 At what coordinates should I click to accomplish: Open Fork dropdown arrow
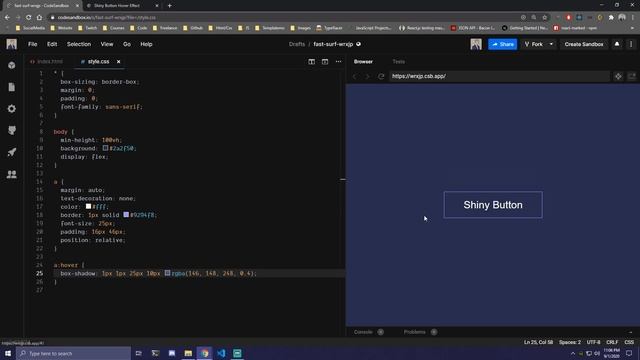(551, 44)
